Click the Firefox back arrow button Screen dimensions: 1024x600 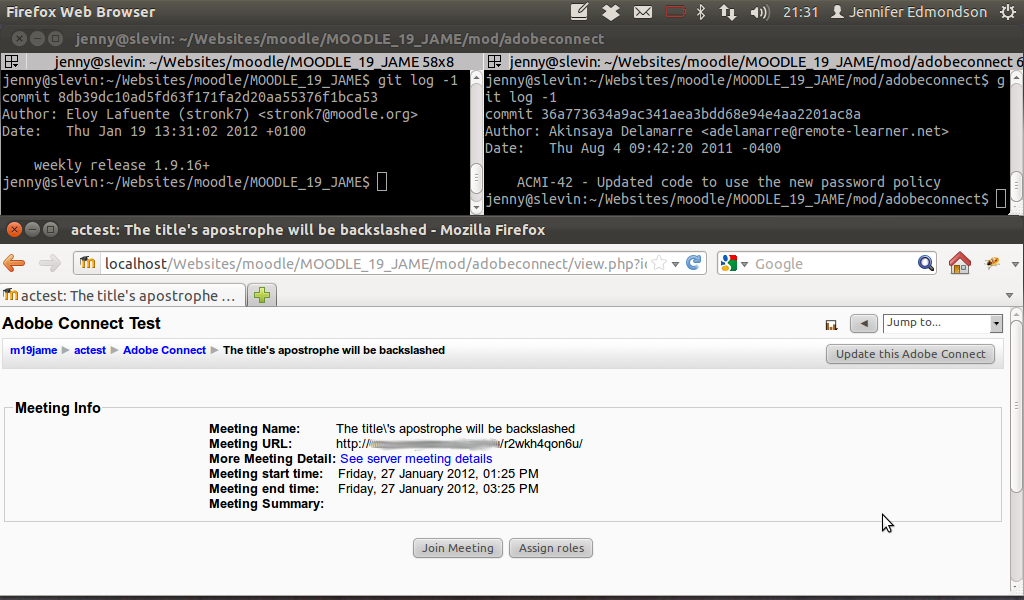[14, 263]
